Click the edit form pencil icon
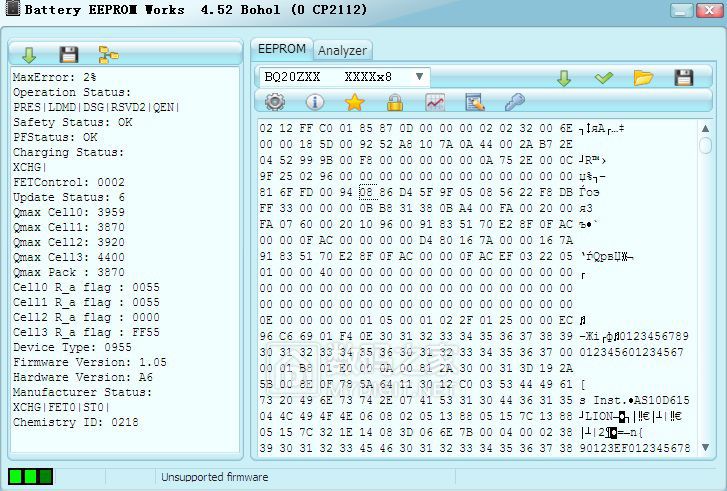This screenshot has width=727, height=491. pos(475,102)
